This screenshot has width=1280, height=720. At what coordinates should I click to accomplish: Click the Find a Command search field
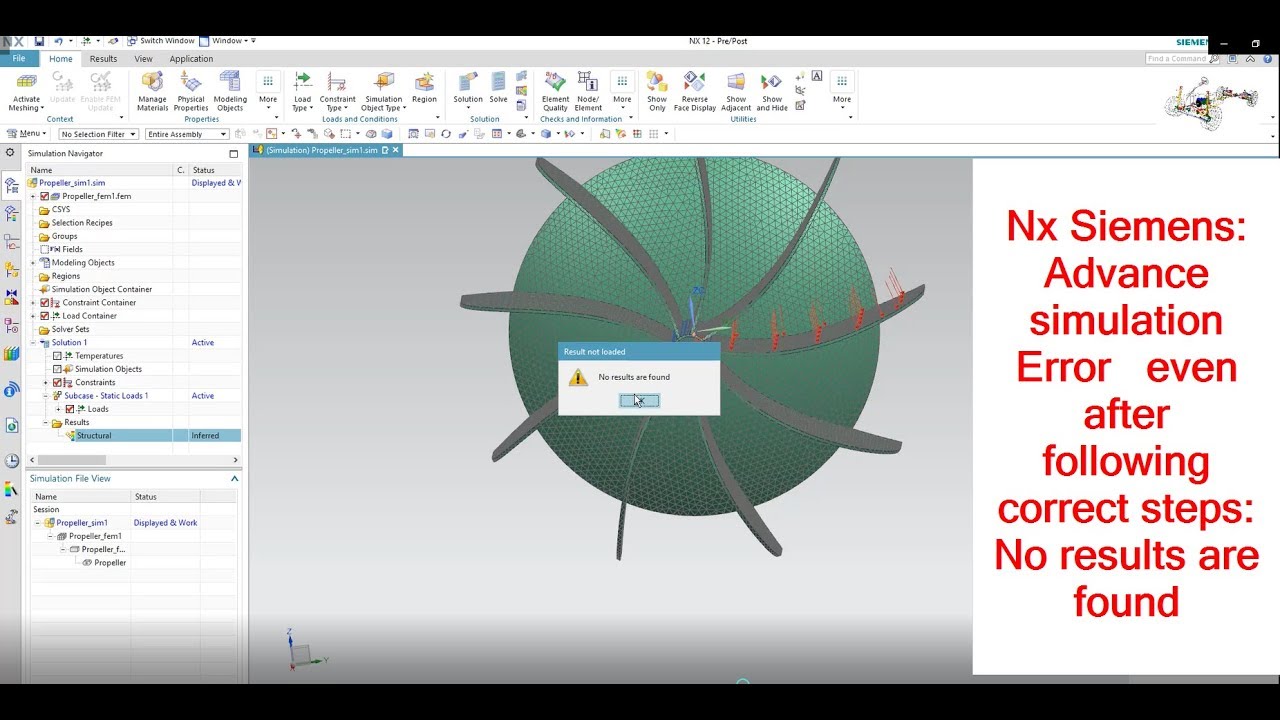pyautogui.click(x=1183, y=59)
